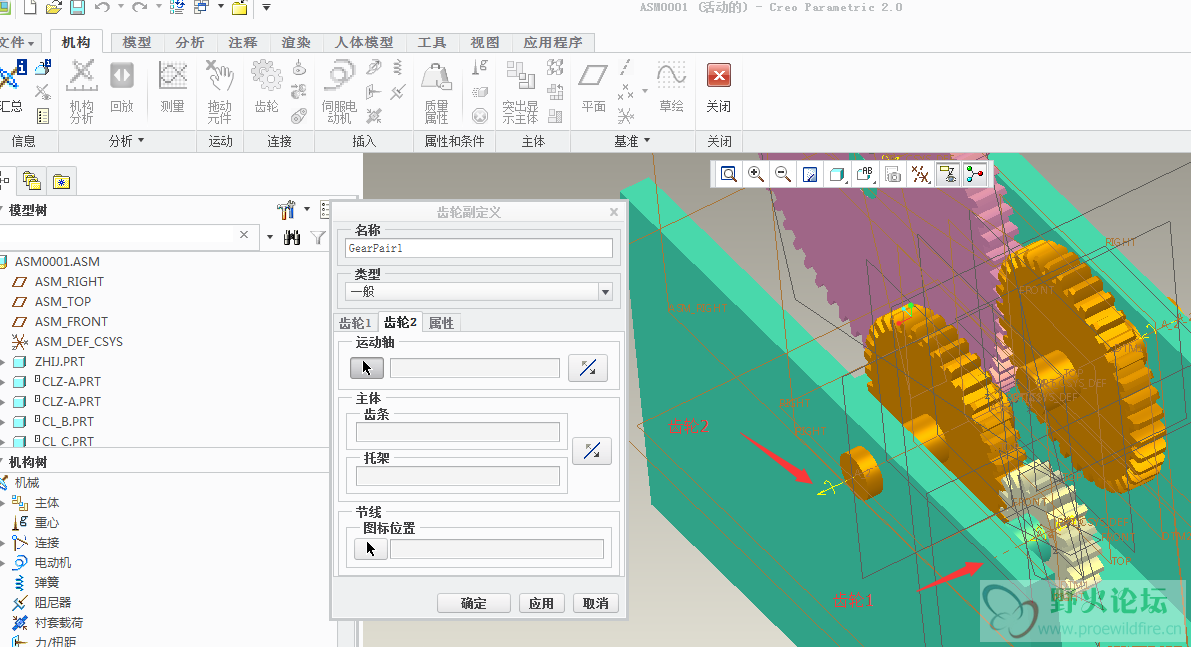Viewport: 1191px width, 647px height.
Task: Go to the 注释 ribbon tab
Action: click(x=243, y=43)
